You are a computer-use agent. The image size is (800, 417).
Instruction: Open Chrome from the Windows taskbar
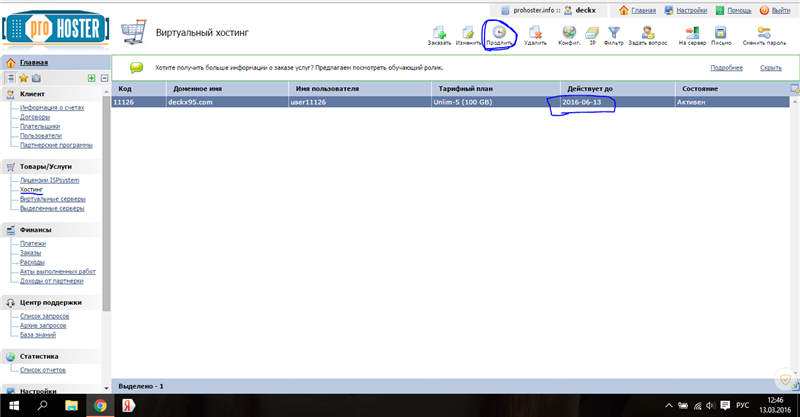click(100, 405)
